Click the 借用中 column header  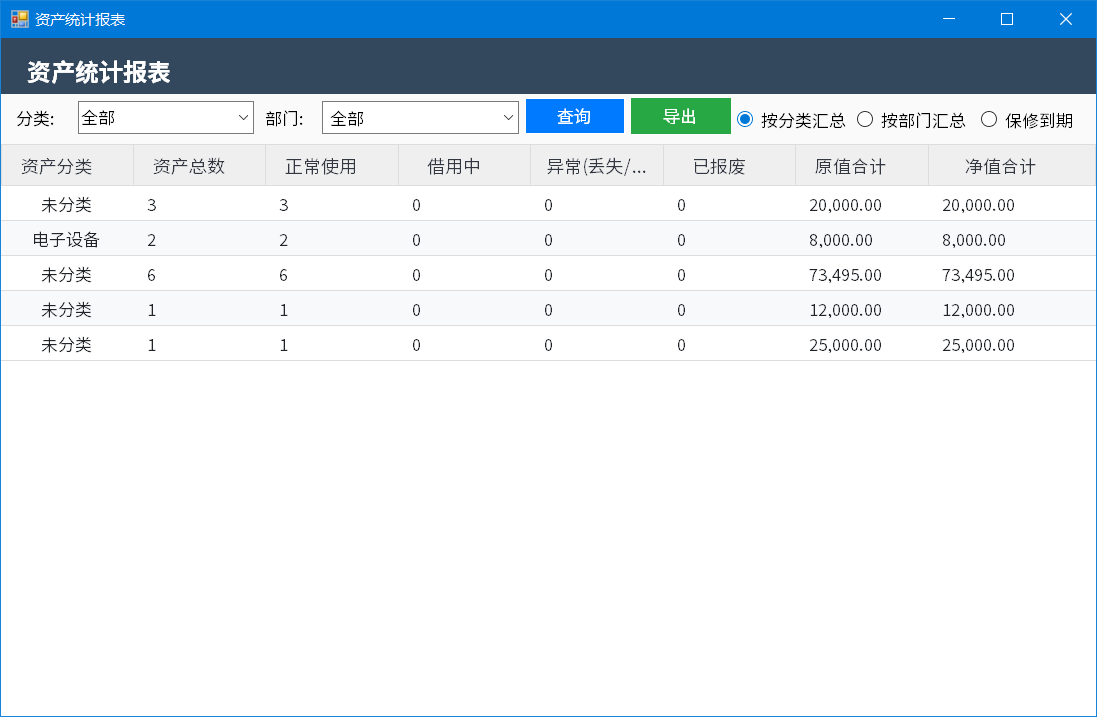point(465,166)
